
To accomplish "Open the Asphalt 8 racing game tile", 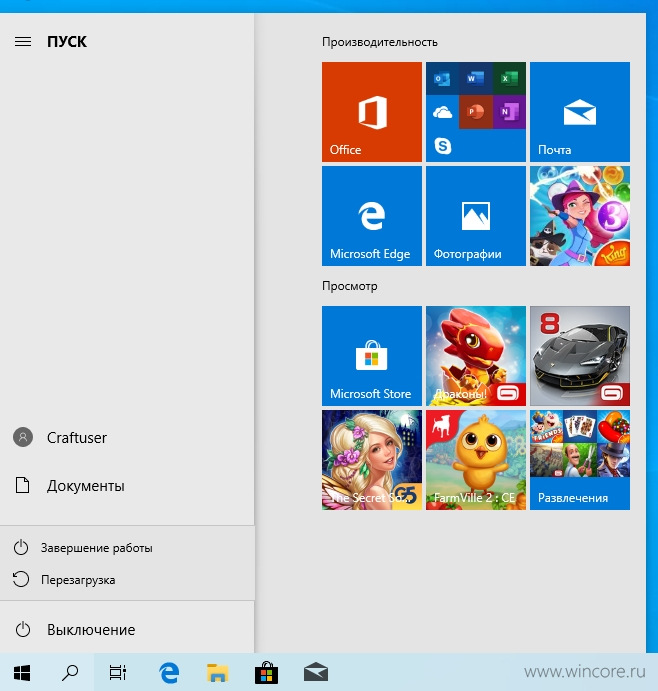I will coord(580,356).
